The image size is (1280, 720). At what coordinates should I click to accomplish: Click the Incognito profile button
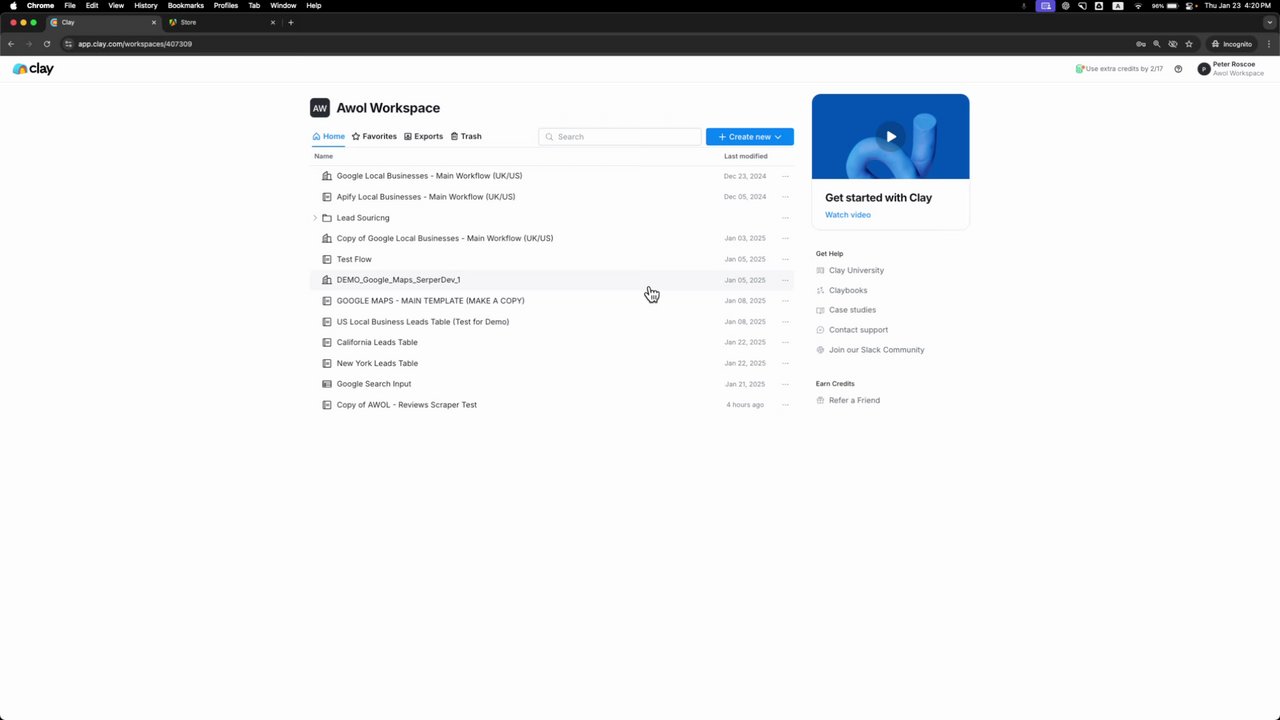pos(1231,44)
